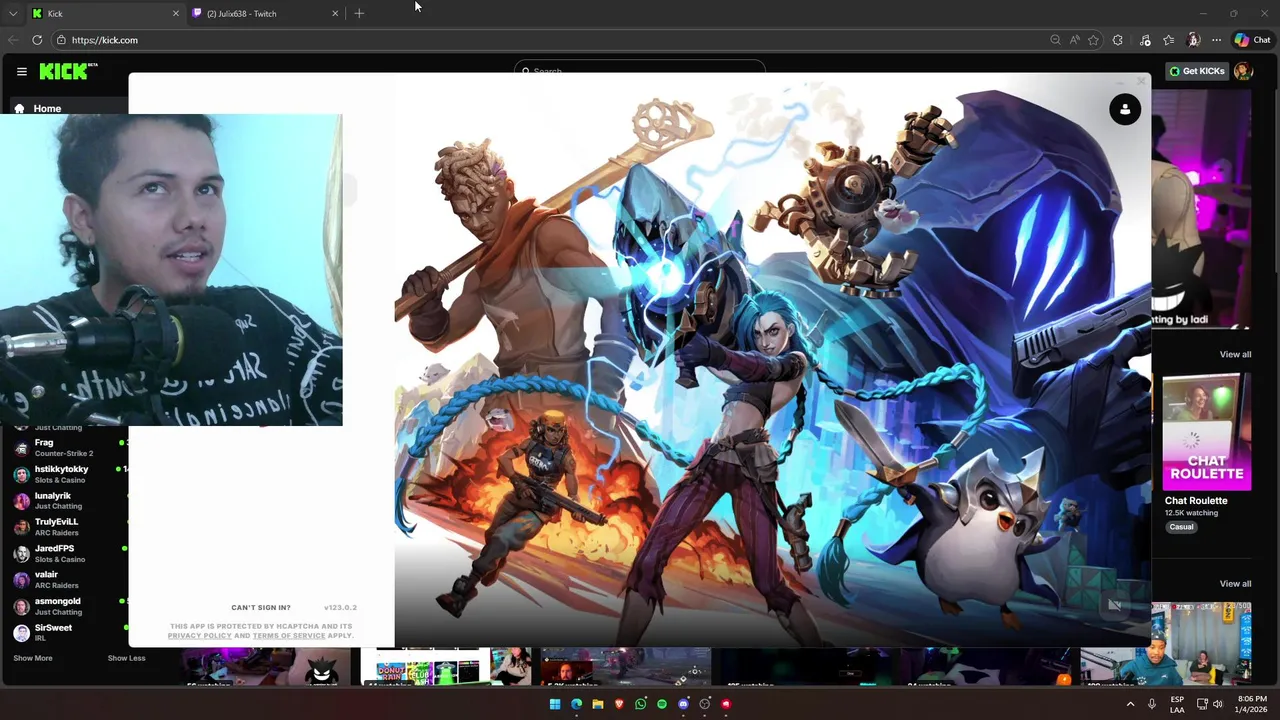Click the zoom icon in address bar
Screen dimensions: 1280x720
1055,40
